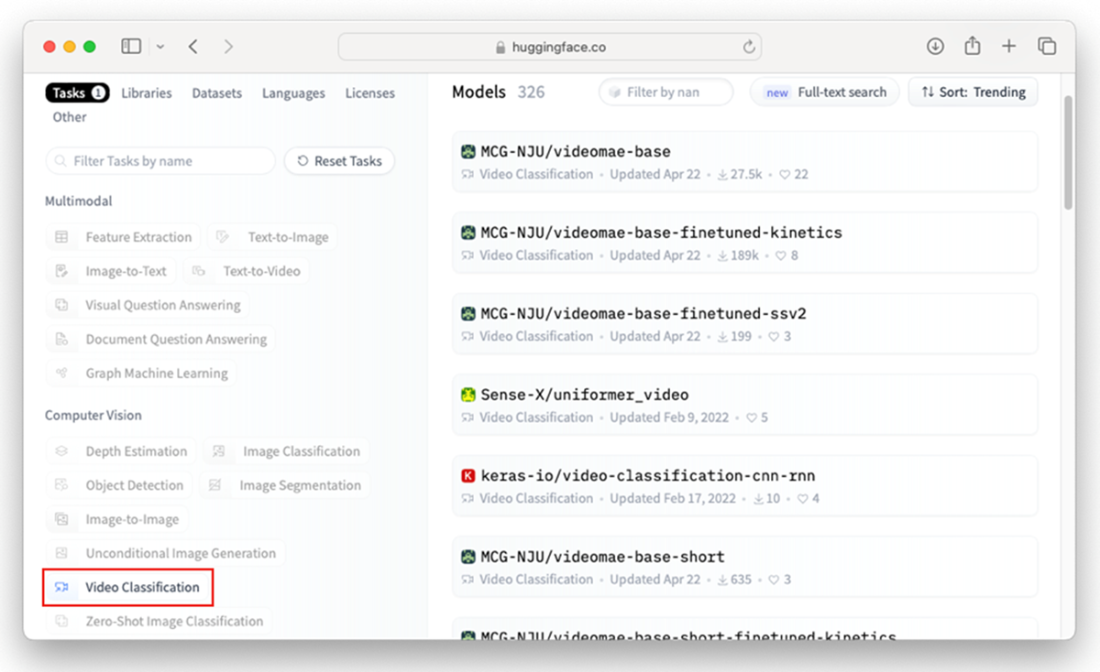Click the Feature Extraction grid icon
The height and width of the screenshot is (672, 1100).
tap(62, 237)
